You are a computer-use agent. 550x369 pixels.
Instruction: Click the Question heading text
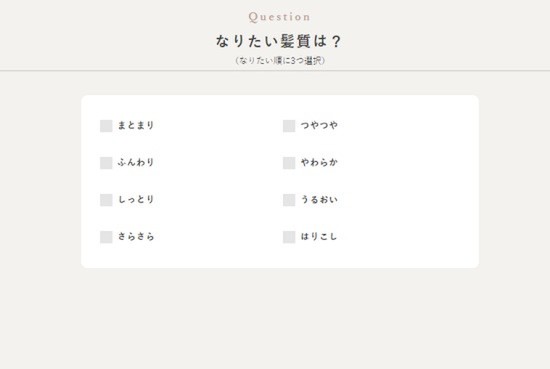(x=279, y=17)
